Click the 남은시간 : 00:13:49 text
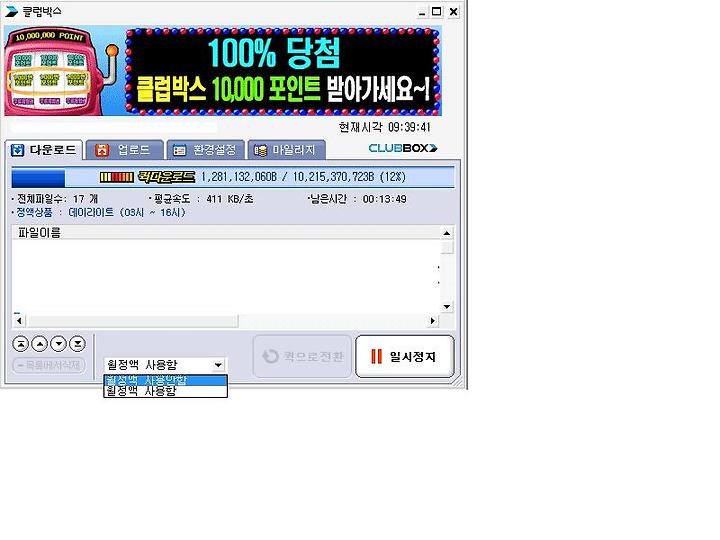 [357, 199]
